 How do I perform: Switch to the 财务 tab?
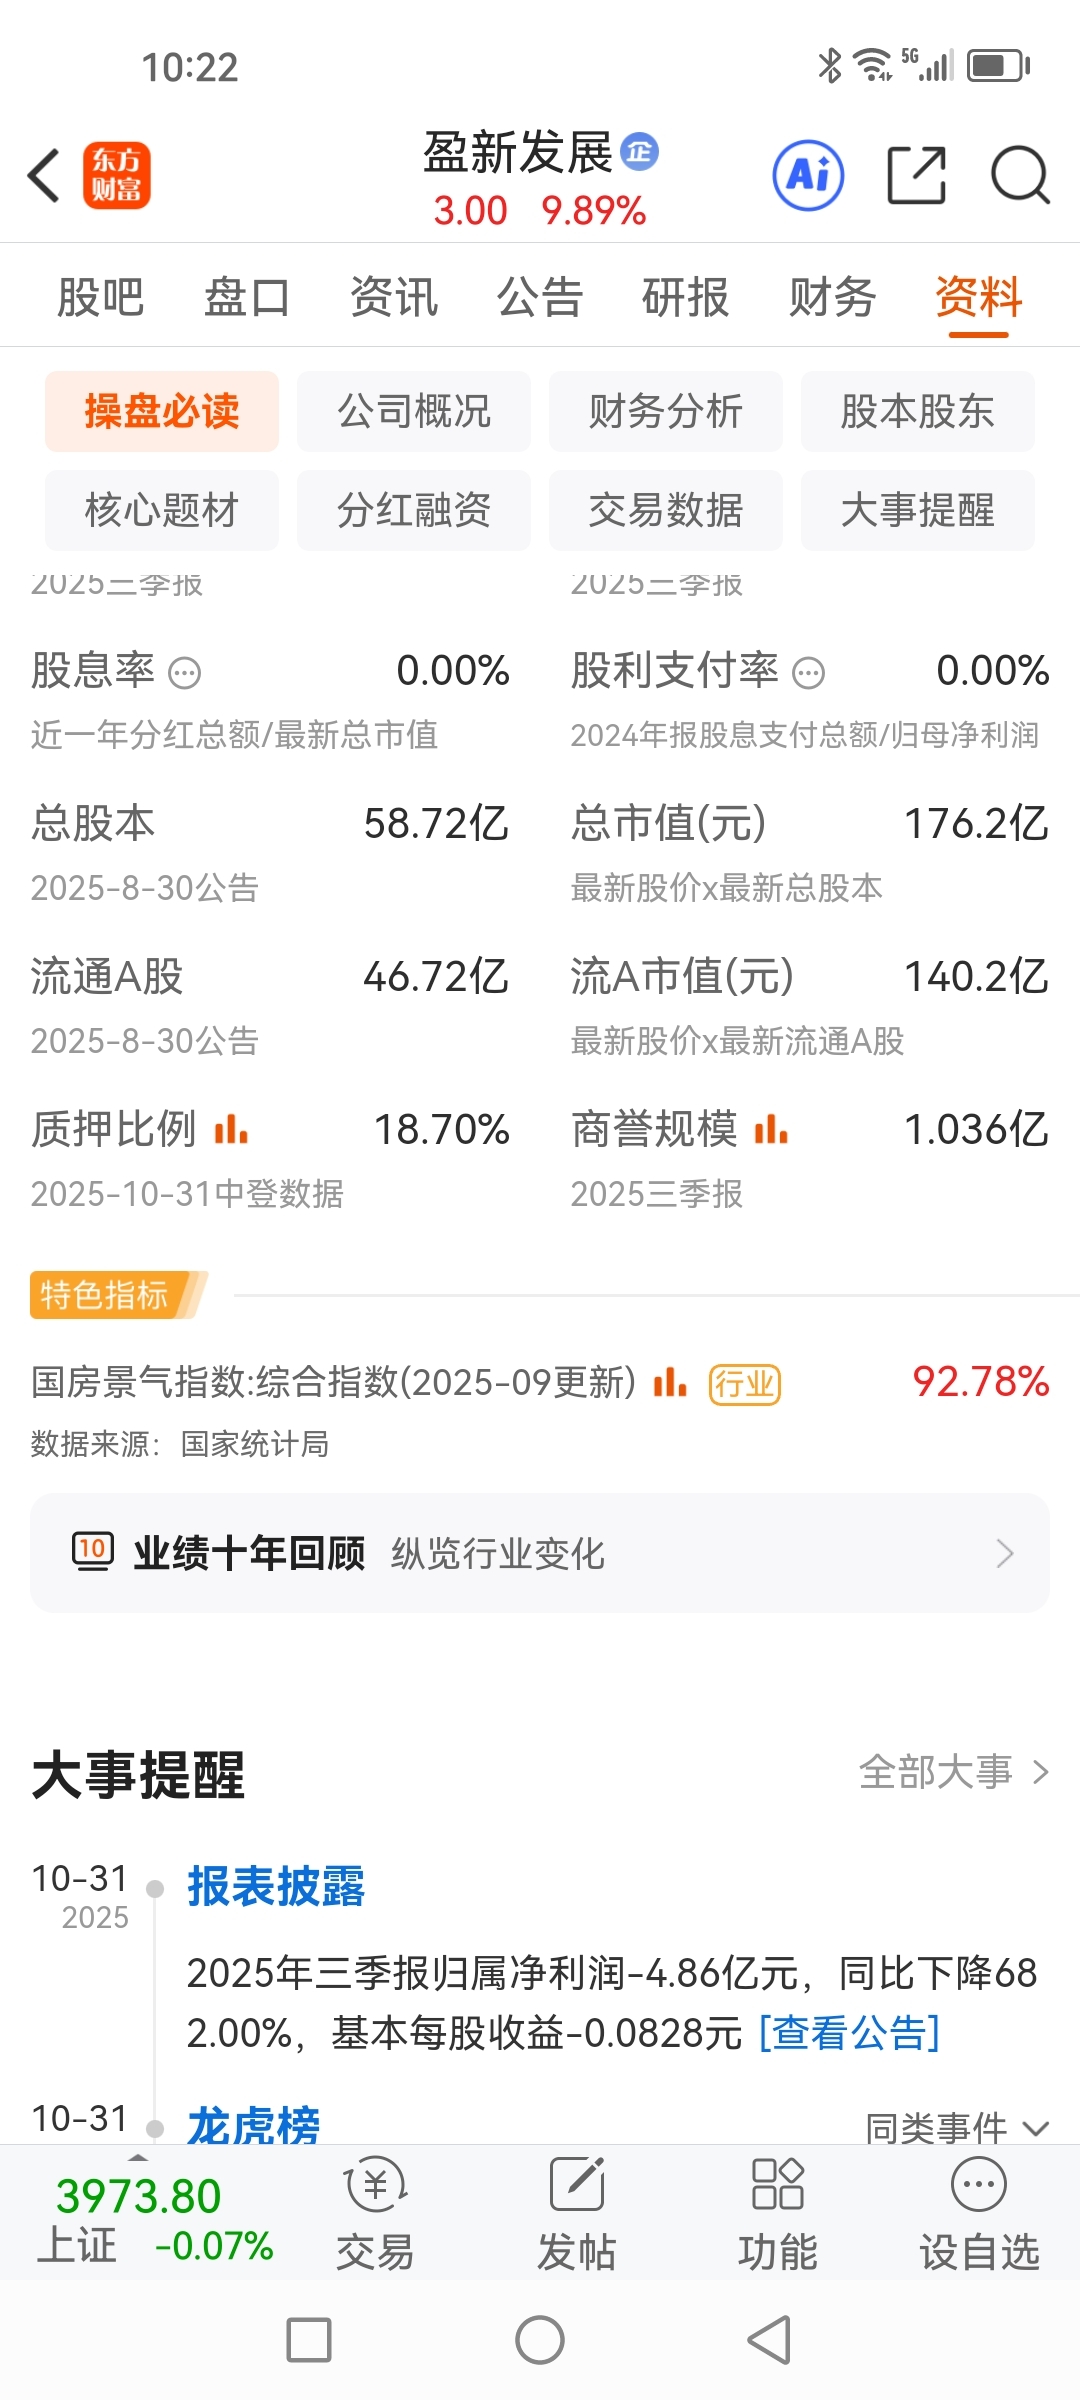[832, 297]
